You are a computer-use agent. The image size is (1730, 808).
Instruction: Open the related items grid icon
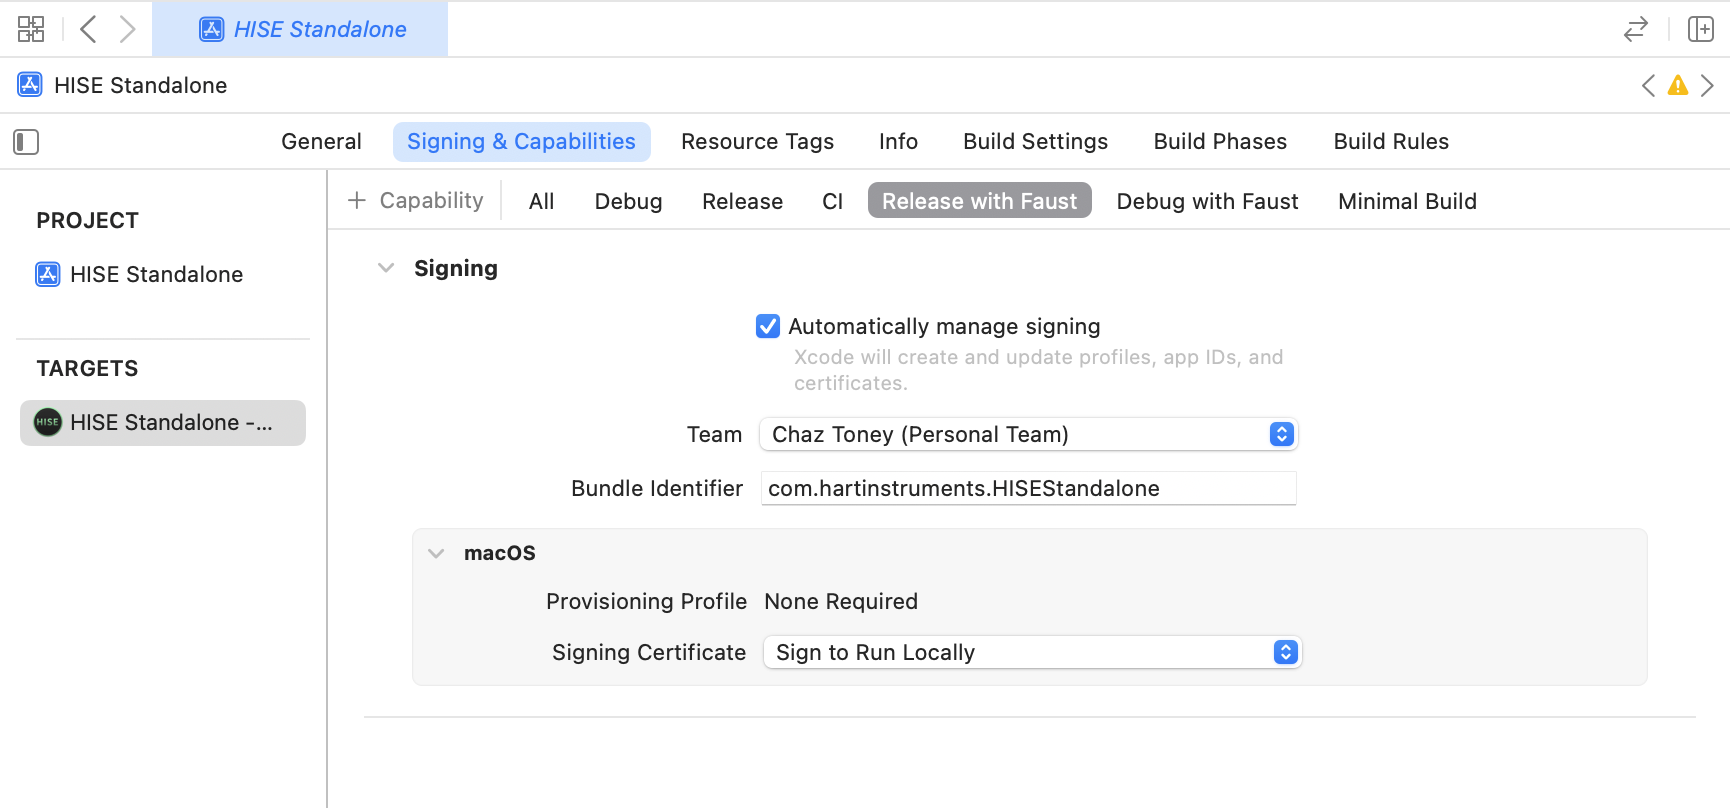(31, 29)
